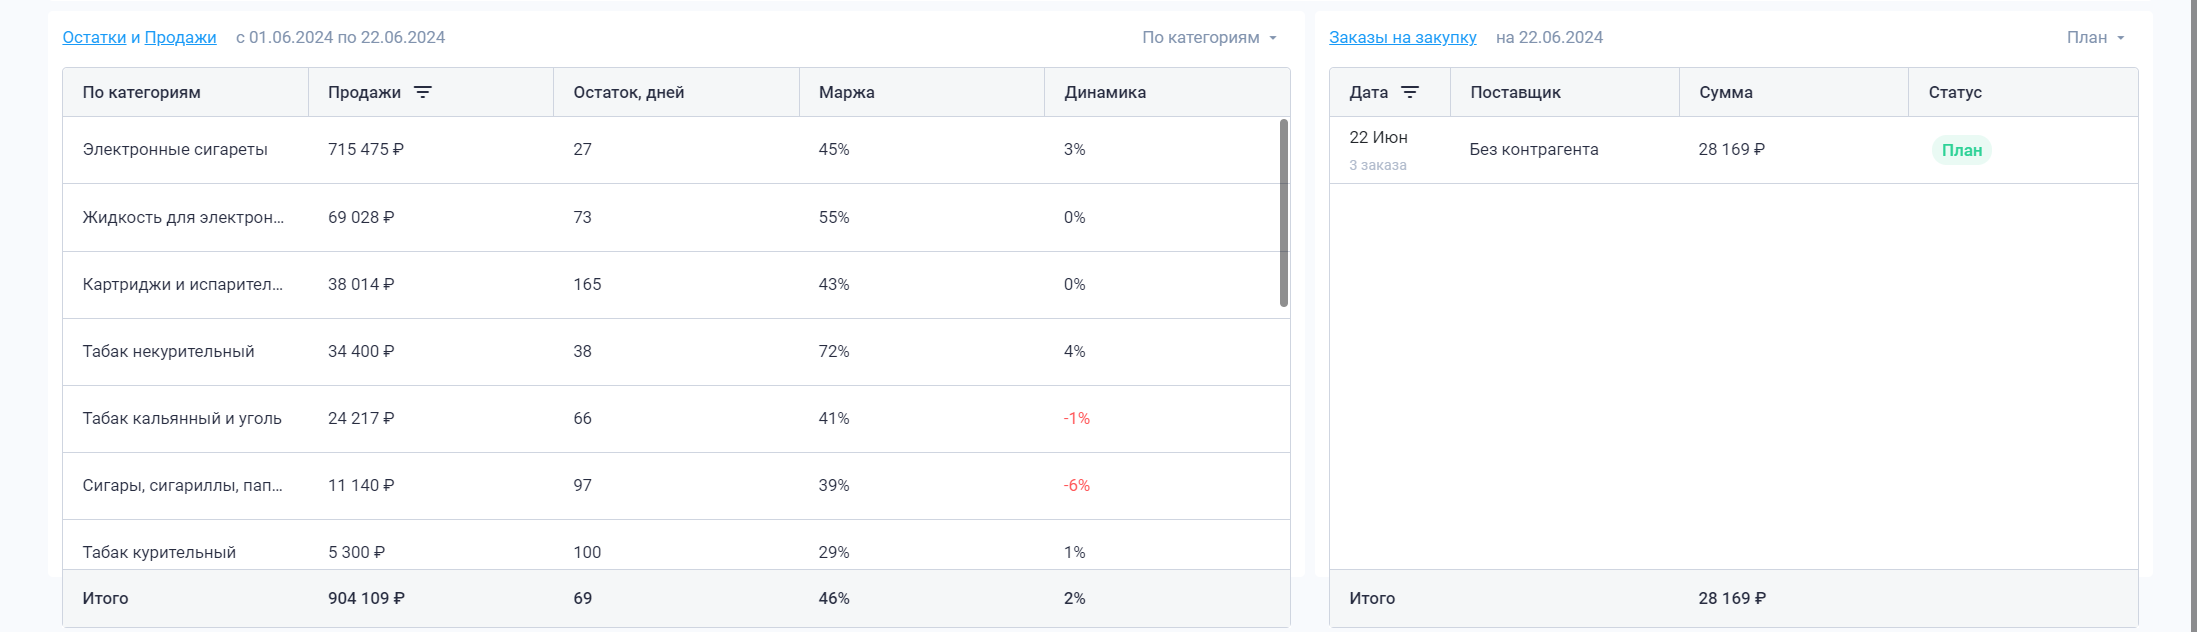Click the Без контрагента supplier cell
Viewport: 2197px width, 632px height.
click(1533, 150)
